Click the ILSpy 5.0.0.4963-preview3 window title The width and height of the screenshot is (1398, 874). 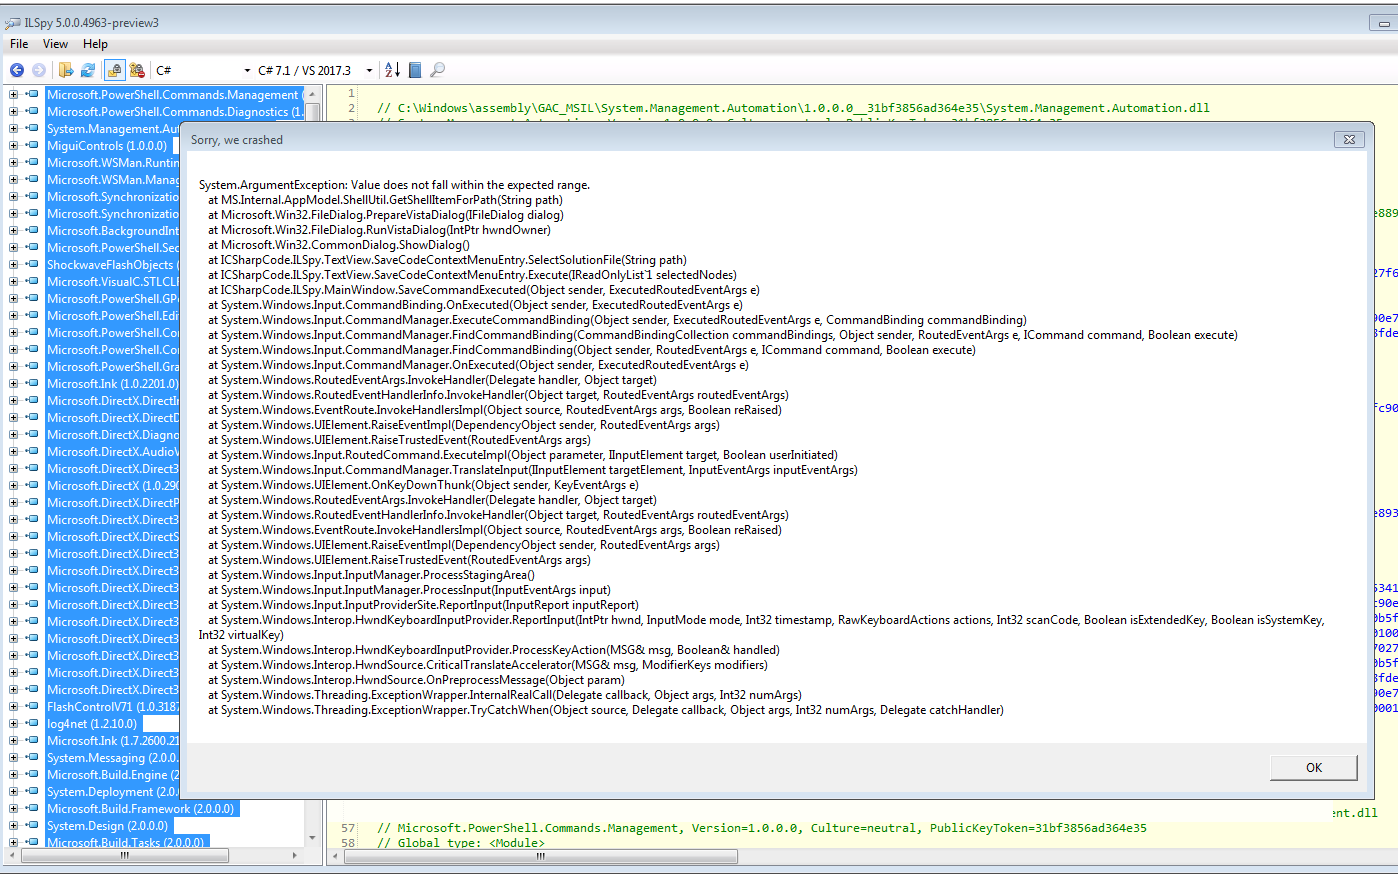tap(92, 23)
